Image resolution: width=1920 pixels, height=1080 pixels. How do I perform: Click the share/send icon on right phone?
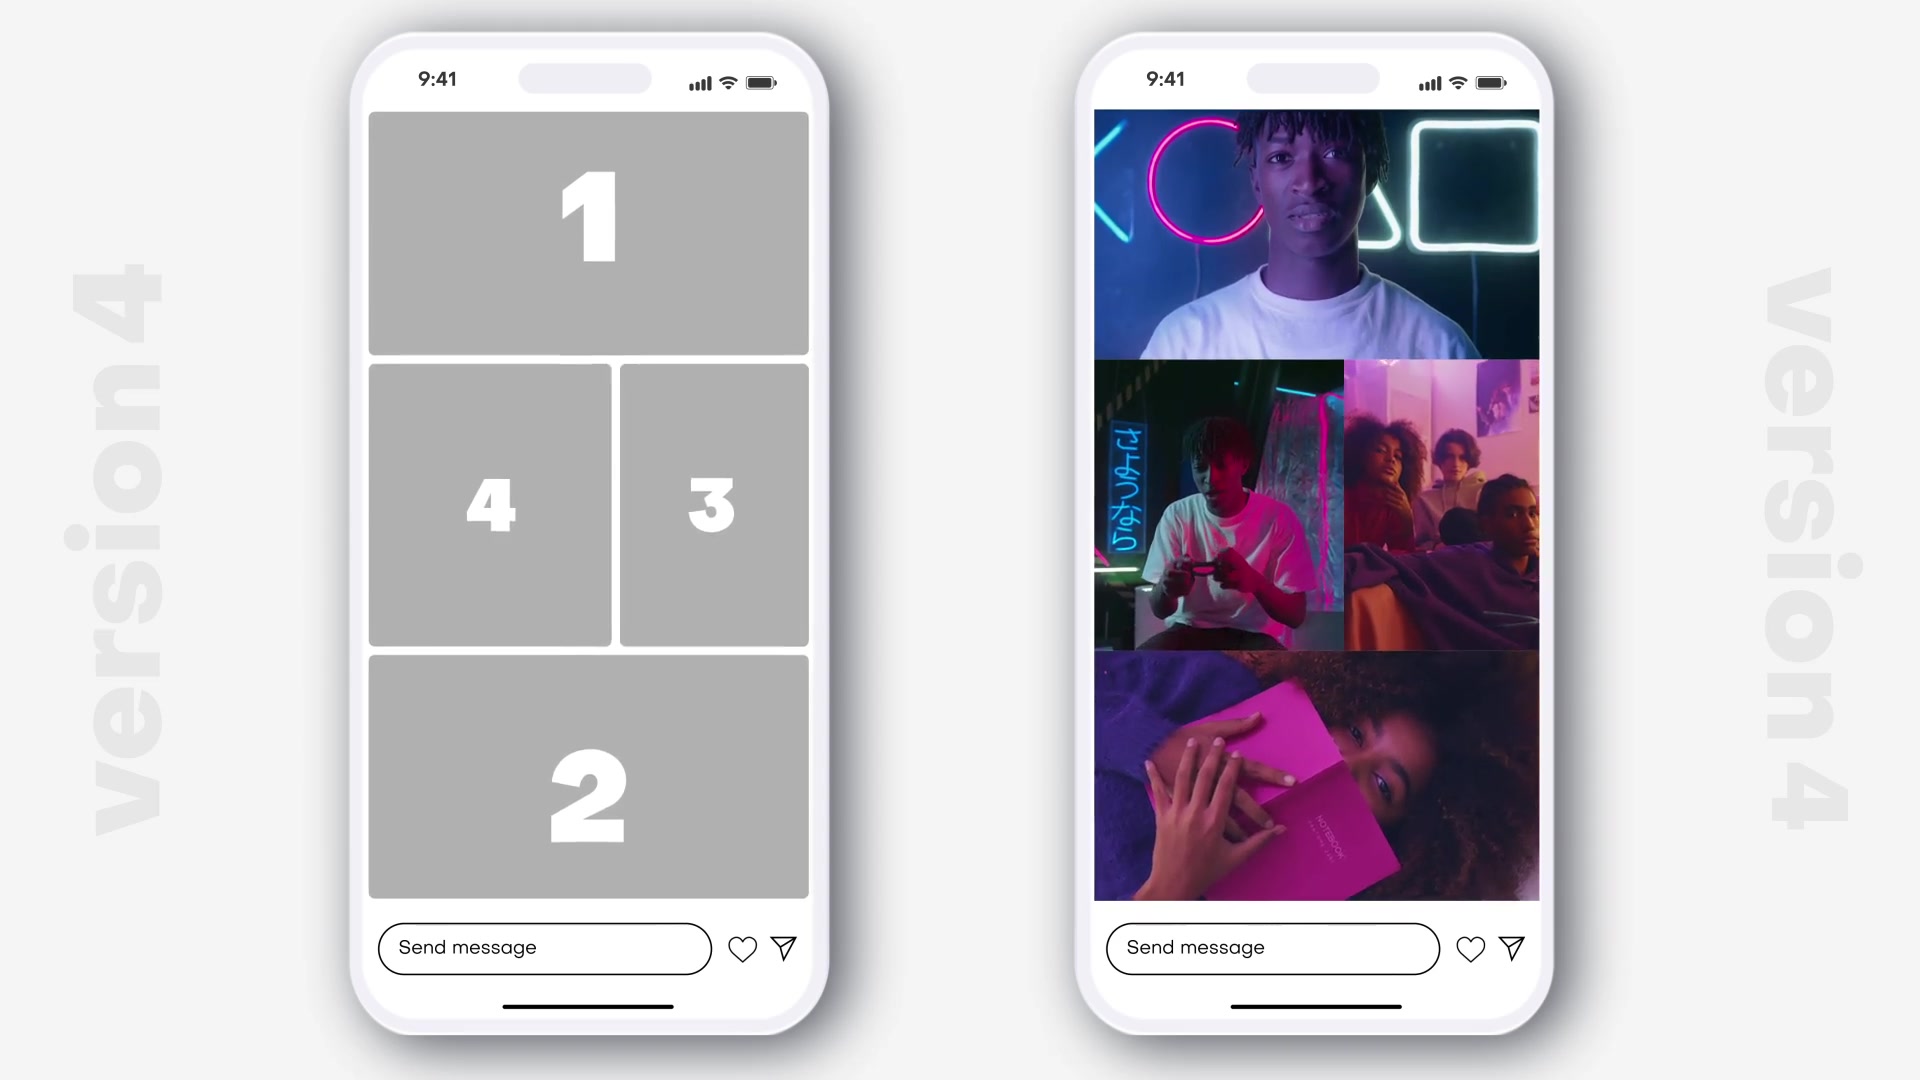click(1513, 947)
